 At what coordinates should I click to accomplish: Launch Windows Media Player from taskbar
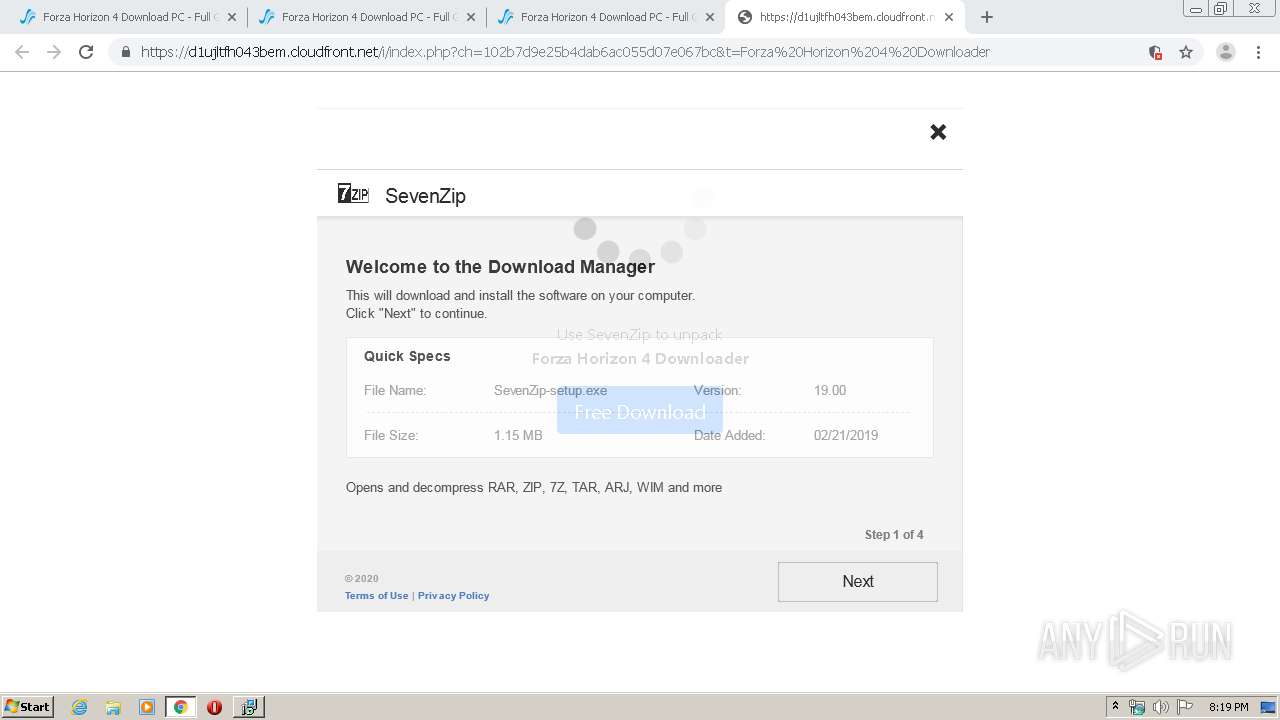[147, 707]
